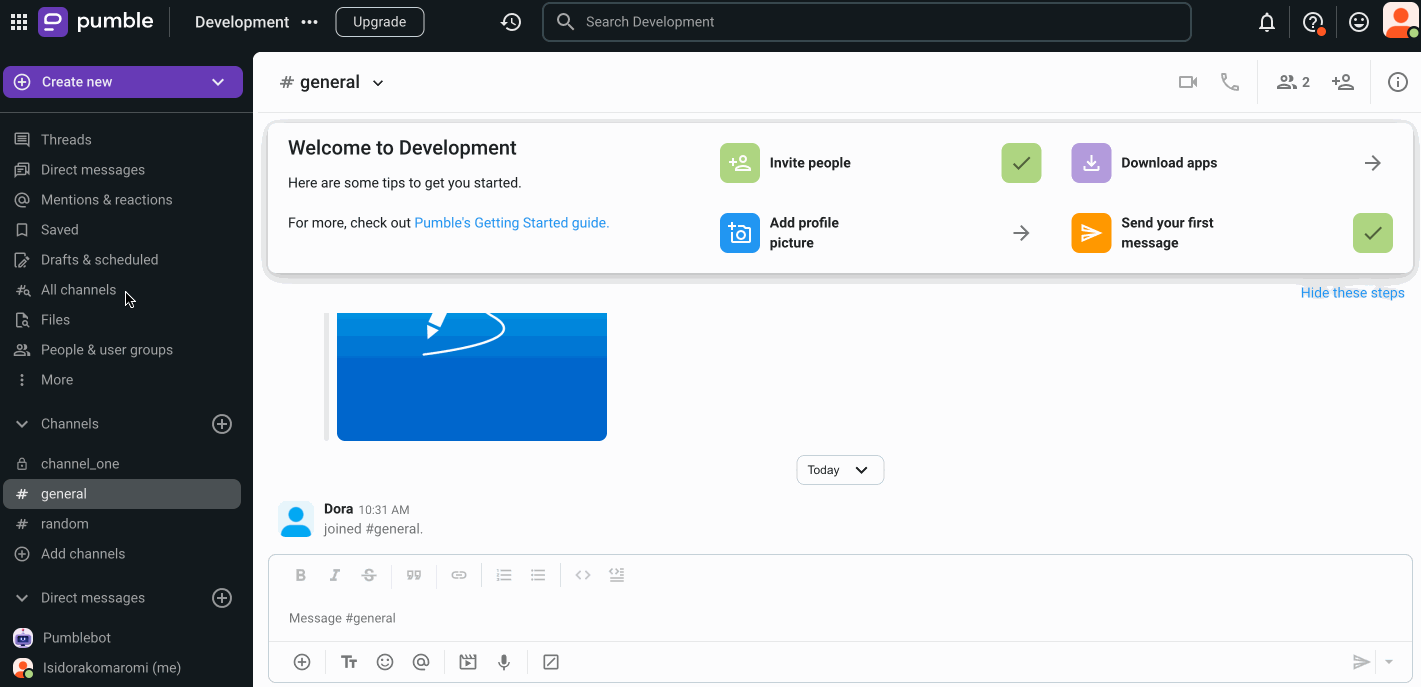View channel members count
Screen dimensions: 1421x687
[x=1293, y=82]
